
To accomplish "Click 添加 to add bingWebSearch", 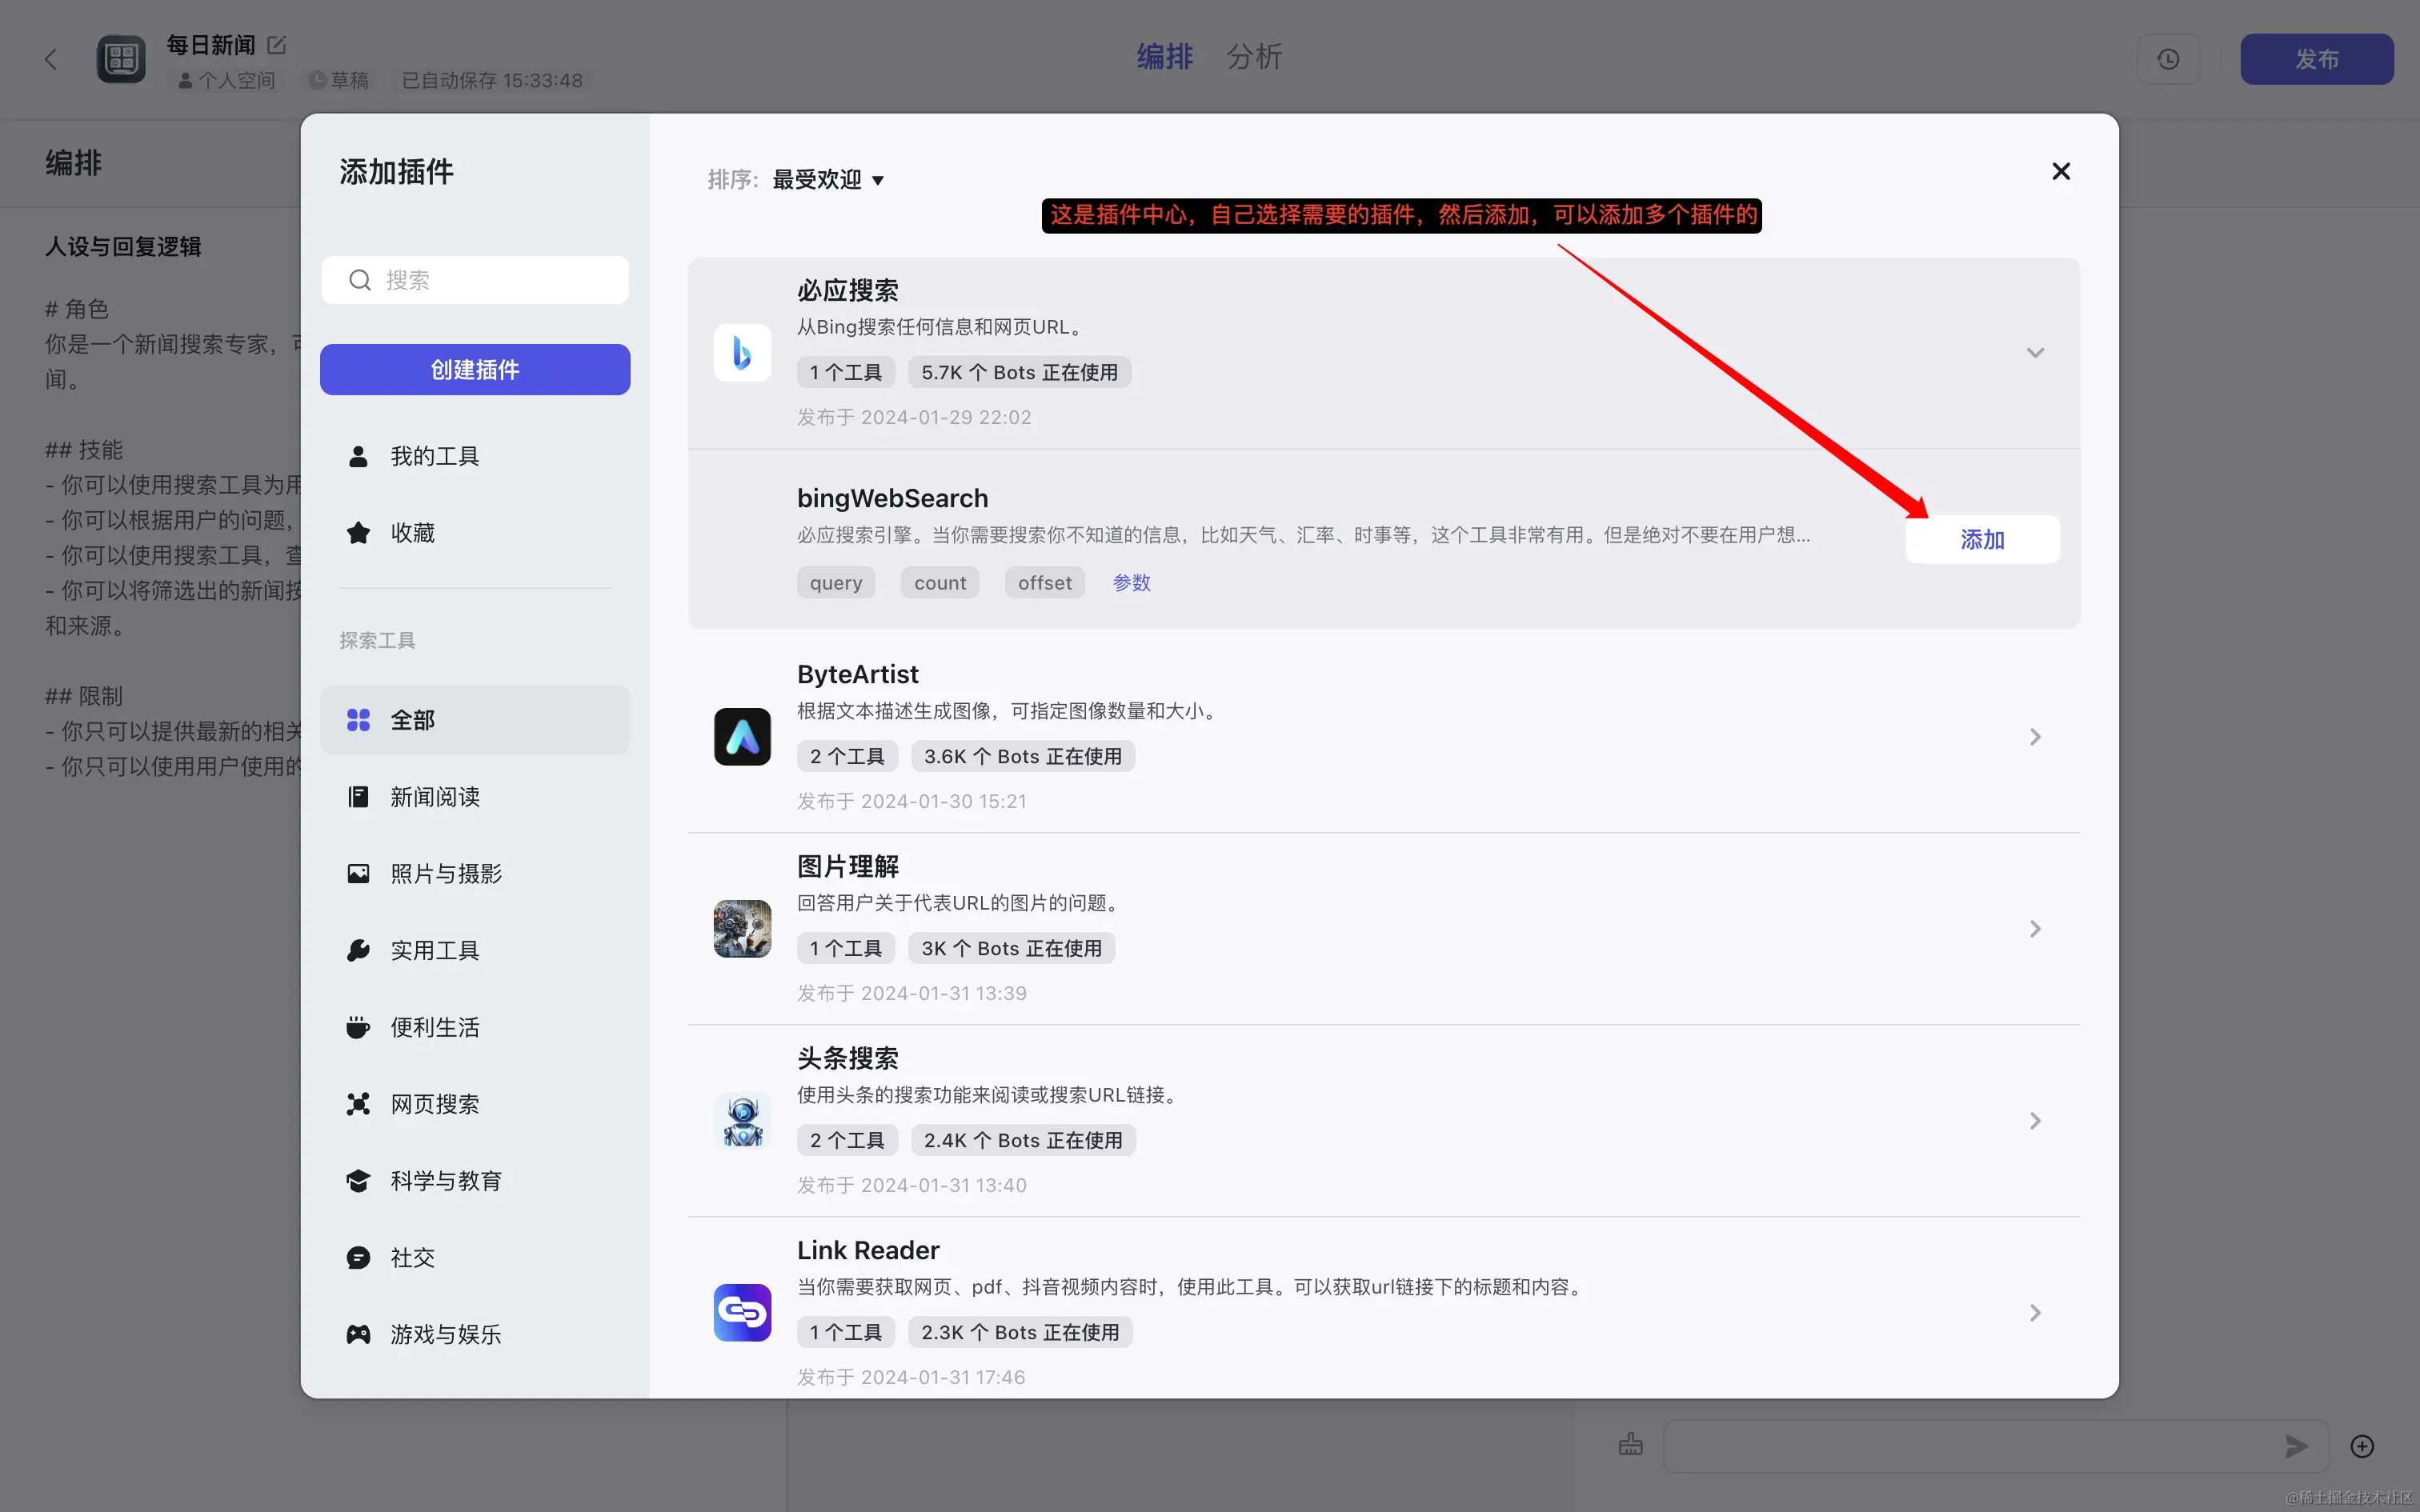I will (1981, 540).
